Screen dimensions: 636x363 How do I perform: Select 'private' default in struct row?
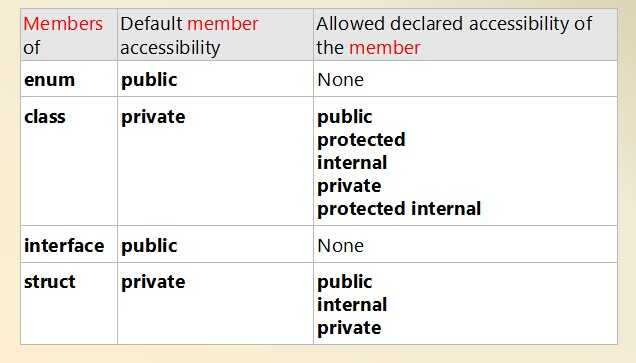pos(153,283)
